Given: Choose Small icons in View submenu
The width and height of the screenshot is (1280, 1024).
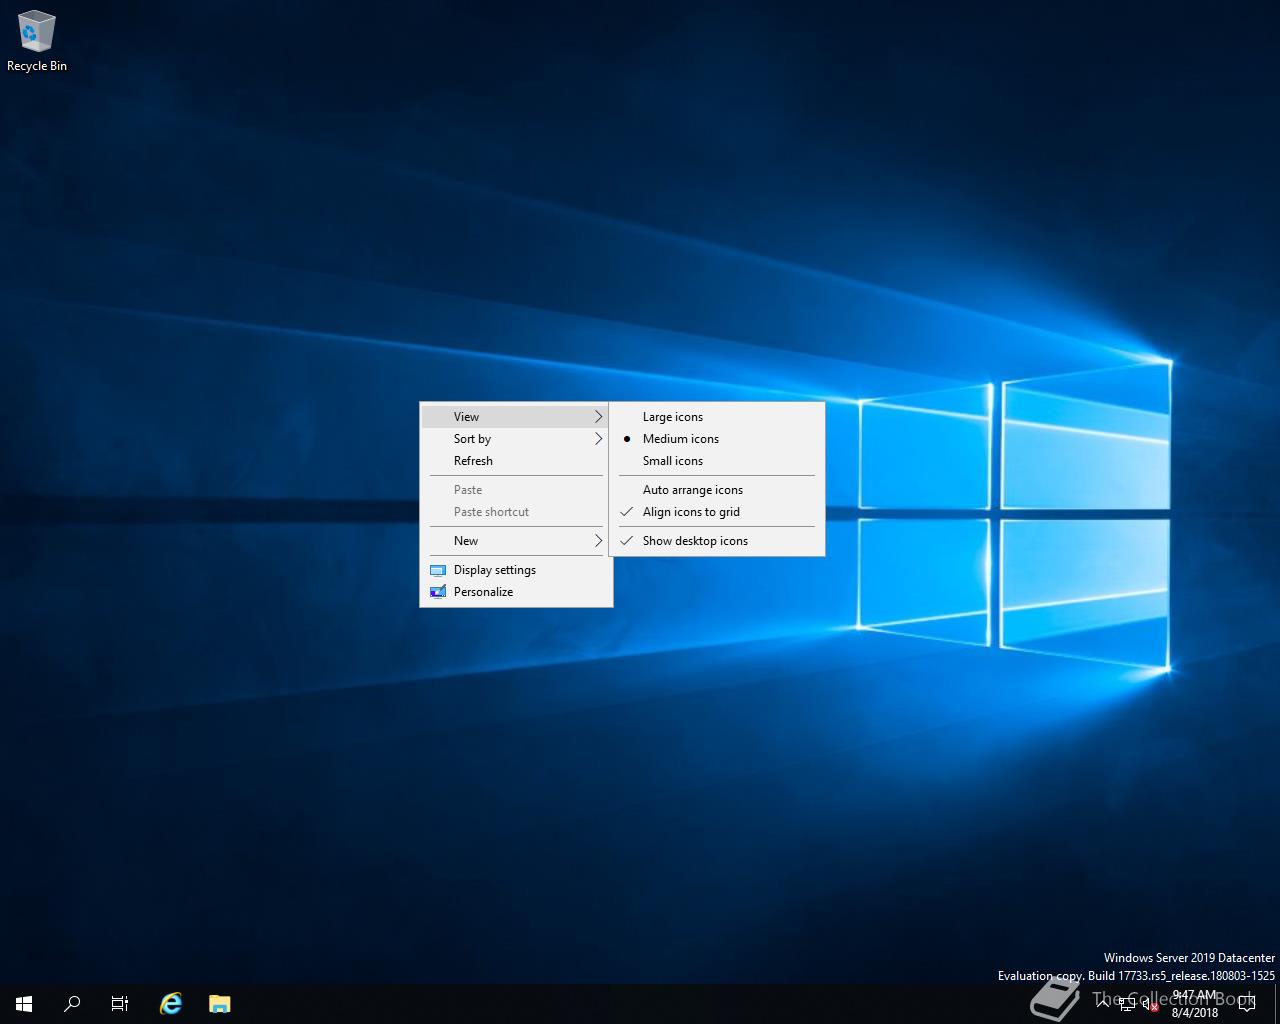Looking at the screenshot, I should pyautogui.click(x=717, y=461).
